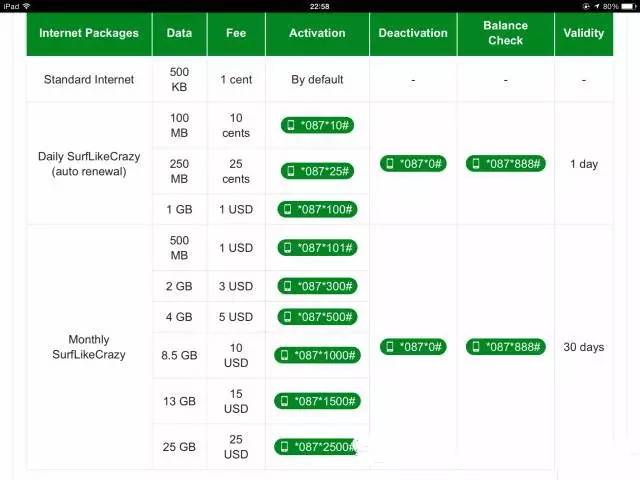The height and width of the screenshot is (480, 640).
Task: Check Monthly SurfLikeCrazy balance via *087*888#
Action: pyautogui.click(x=505, y=347)
